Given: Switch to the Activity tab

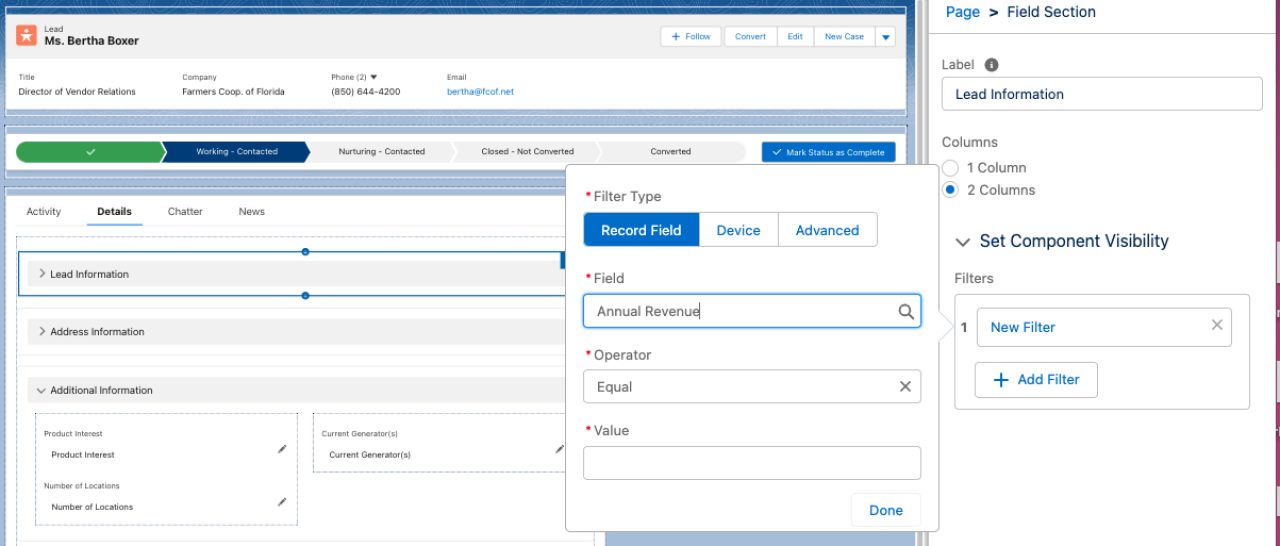Looking at the screenshot, I should pyautogui.click(x=44, y=212).
